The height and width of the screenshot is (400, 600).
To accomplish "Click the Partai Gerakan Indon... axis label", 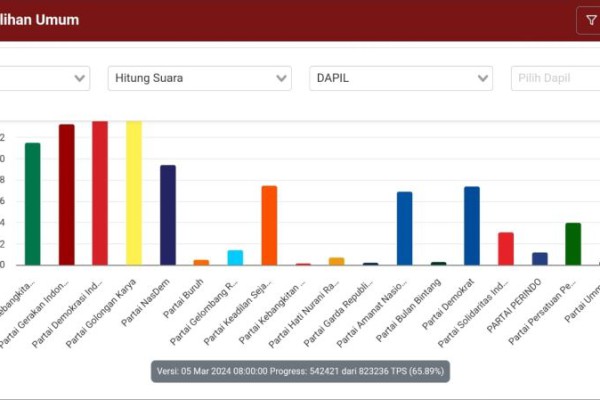I will [x=33, y=314].
